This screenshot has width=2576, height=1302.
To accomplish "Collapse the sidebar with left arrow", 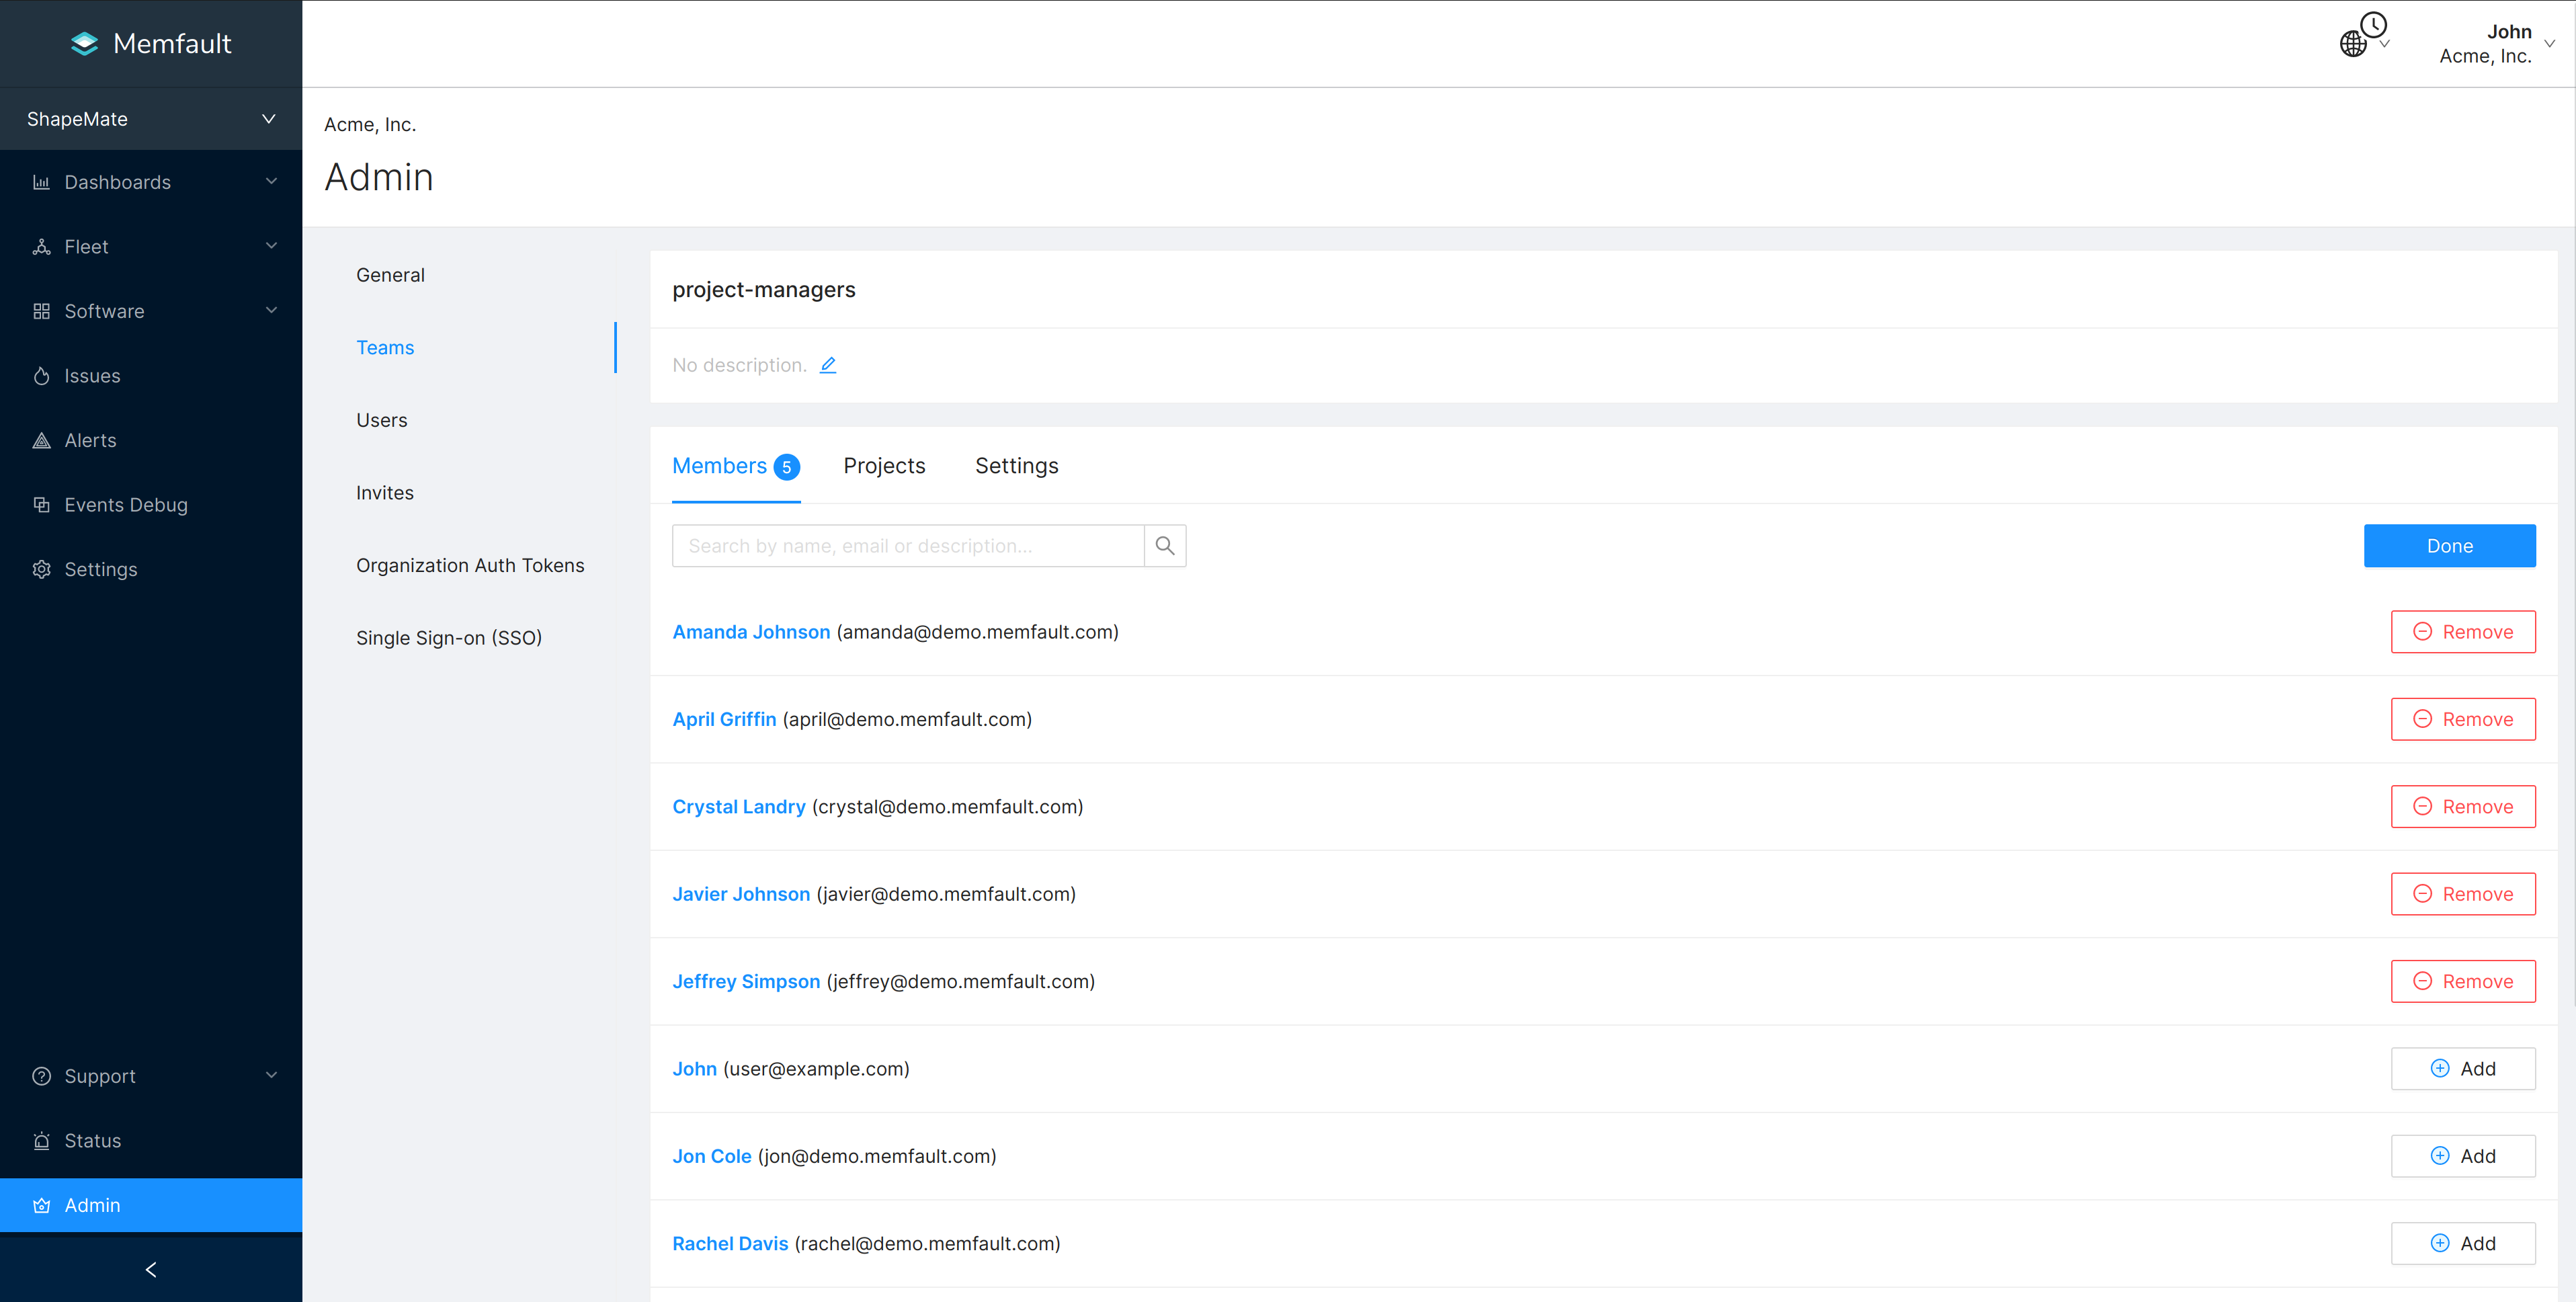I will click(151, 1270).
